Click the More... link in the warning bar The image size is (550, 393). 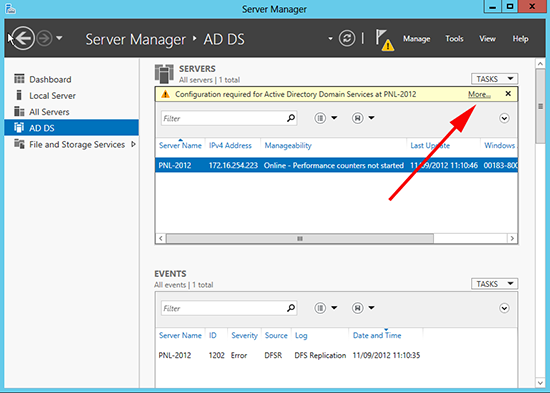[x=479, y=94]
